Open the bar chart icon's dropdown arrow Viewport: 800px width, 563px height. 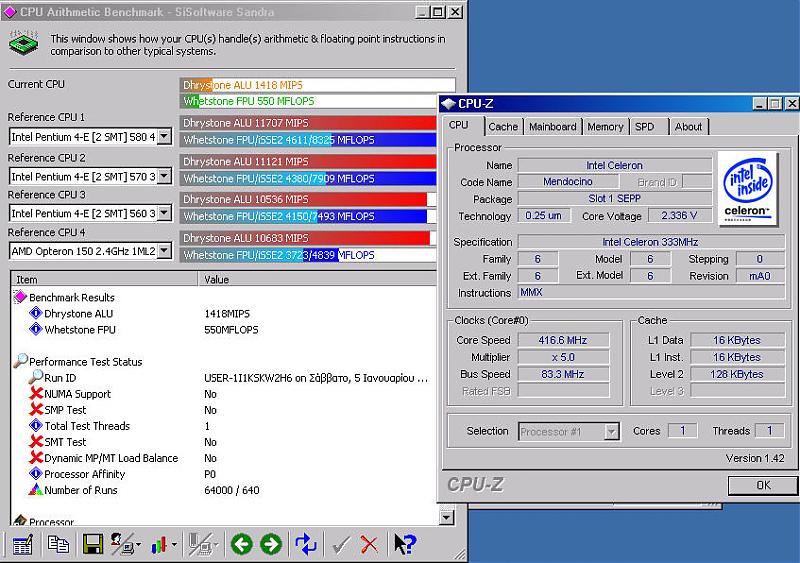(x=174, y=545)
